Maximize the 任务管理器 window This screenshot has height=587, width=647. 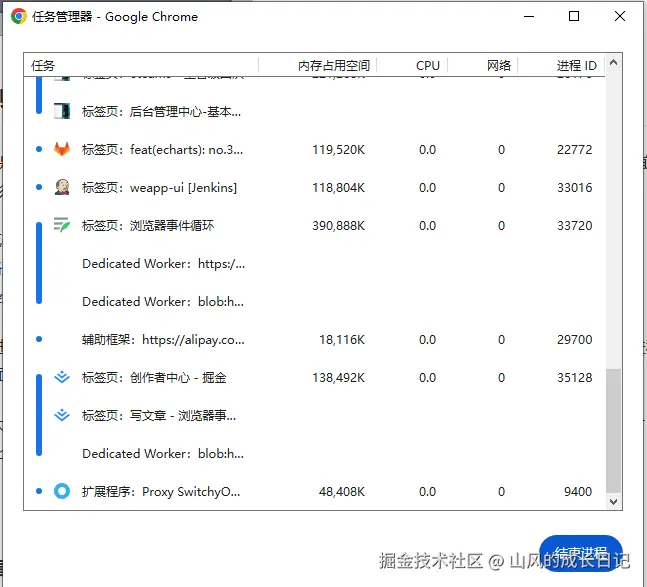tap(574, 17)
